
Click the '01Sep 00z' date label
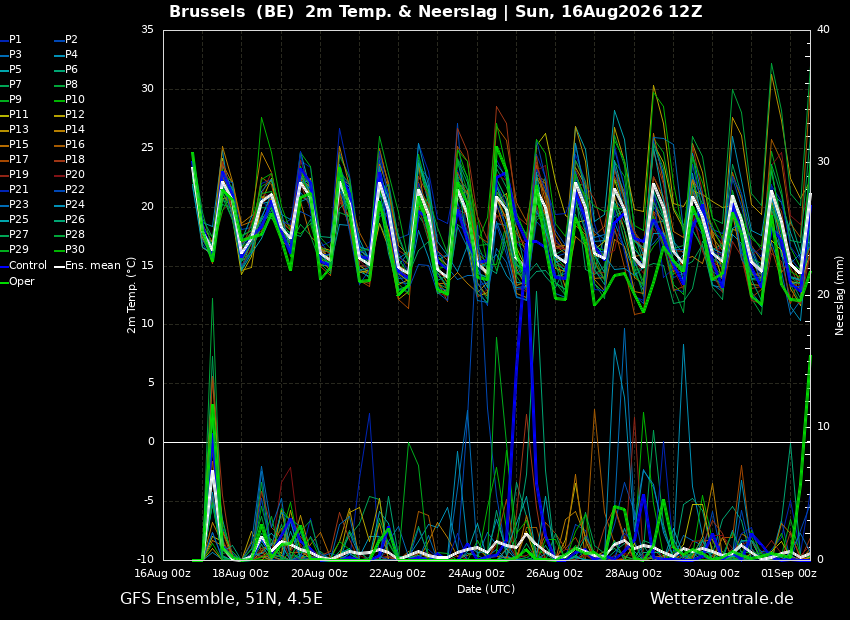789,573
